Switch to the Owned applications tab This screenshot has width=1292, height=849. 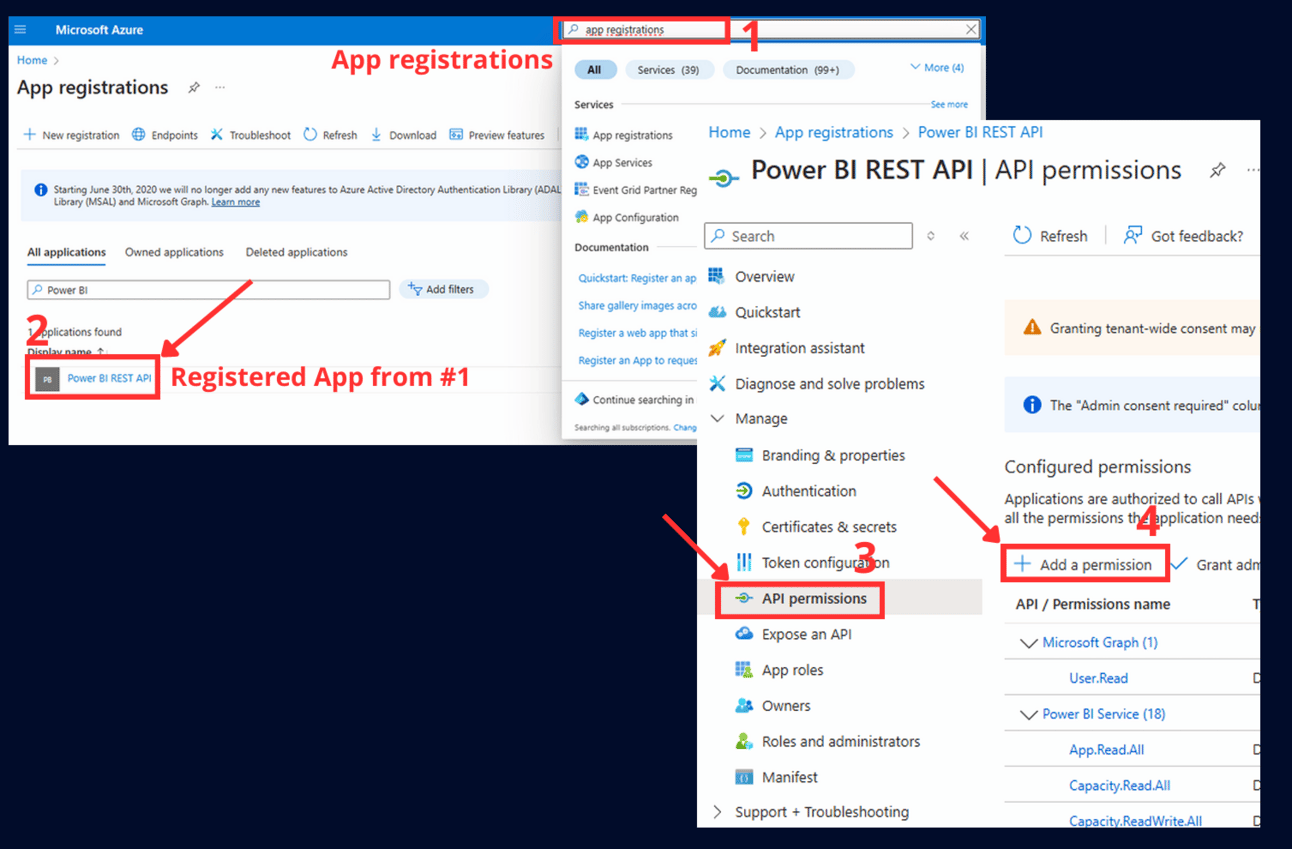(x=174, y=252)
